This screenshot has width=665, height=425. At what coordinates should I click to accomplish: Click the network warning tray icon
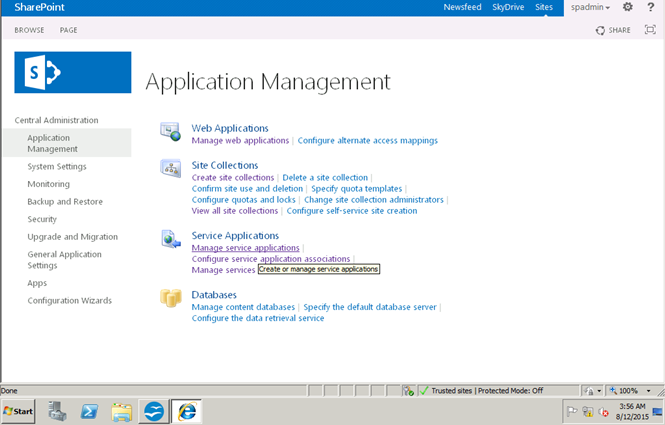coord(588,411)
